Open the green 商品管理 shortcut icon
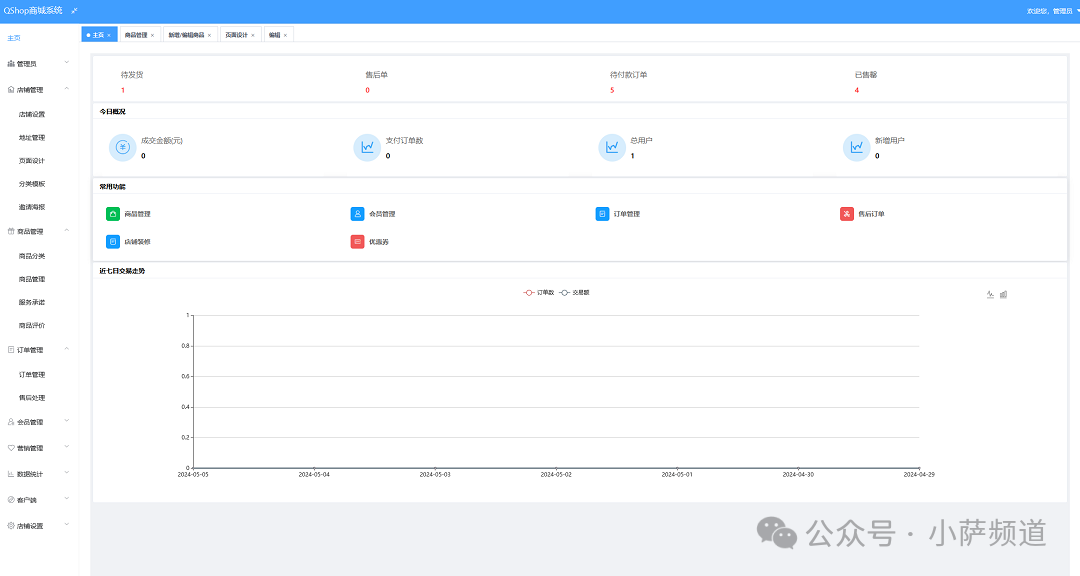This screenshot has height=576, width=1080. [x=113, y=214]
